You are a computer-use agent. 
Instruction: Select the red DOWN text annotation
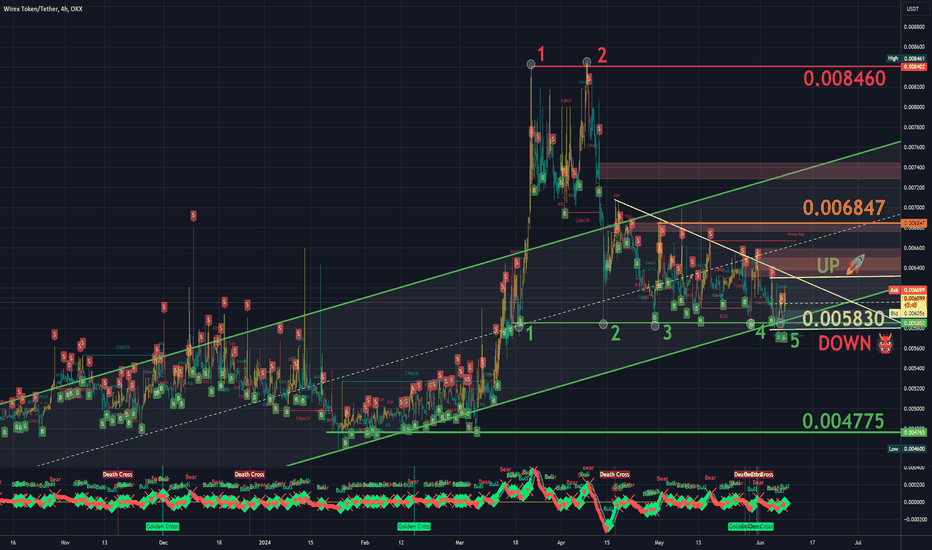tap(844, 343)
